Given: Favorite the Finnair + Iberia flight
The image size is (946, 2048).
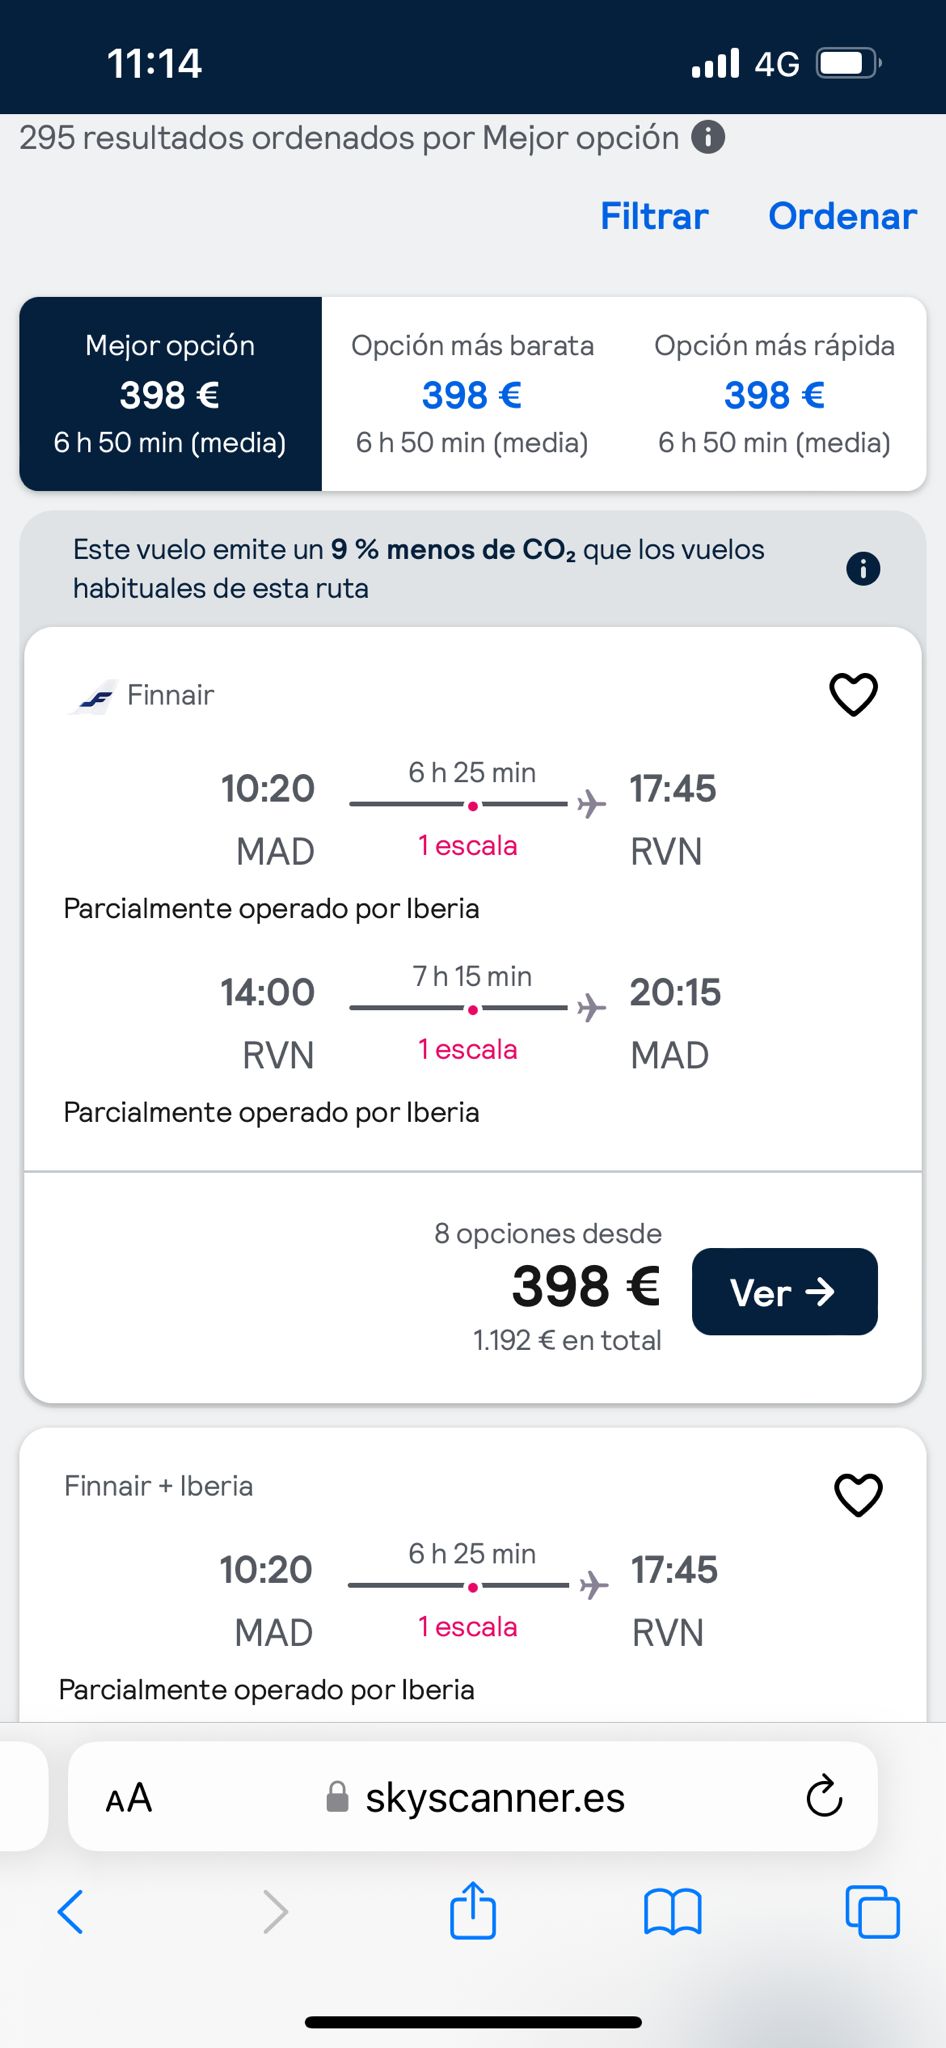Looking at the screenshot, I should 858,1495.
